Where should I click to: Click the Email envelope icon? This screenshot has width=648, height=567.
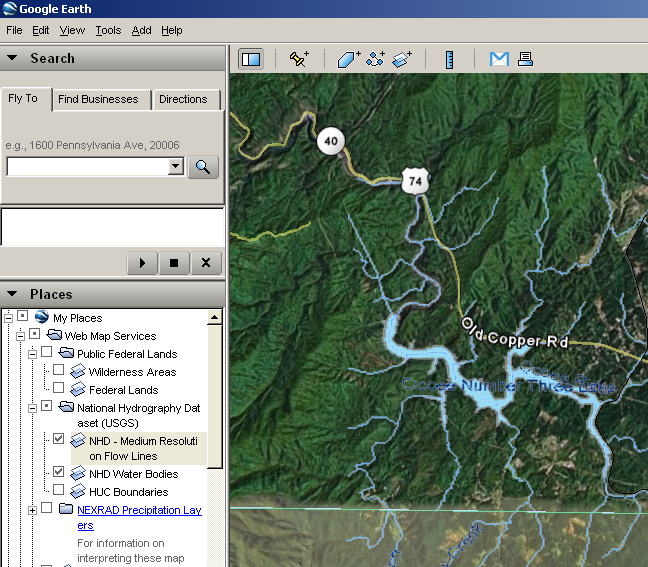point(499,60)
